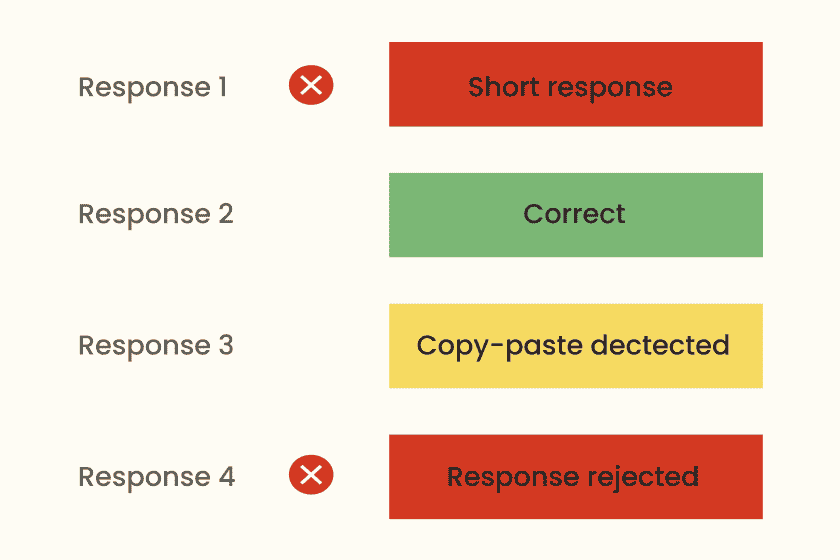Open the Copy-paste dectected status

tap(575, 346)
